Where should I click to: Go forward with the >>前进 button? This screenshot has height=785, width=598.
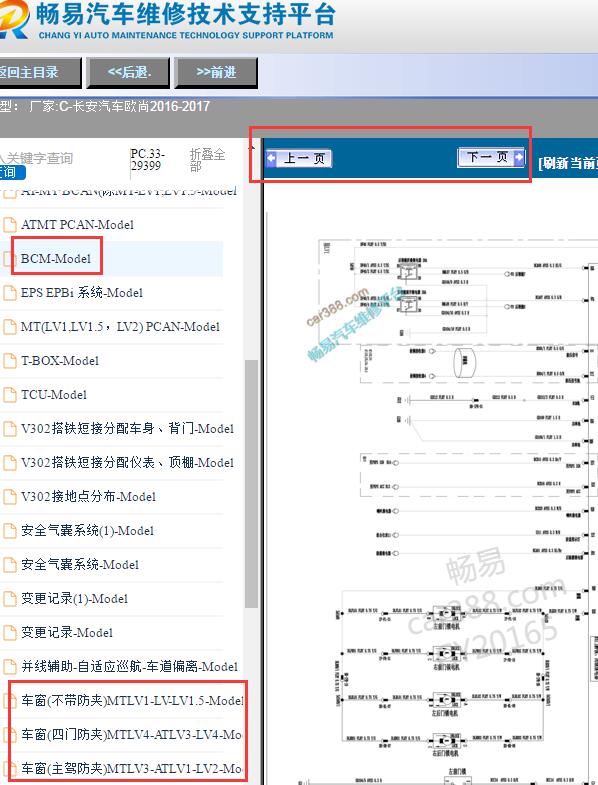coord(216,73)
